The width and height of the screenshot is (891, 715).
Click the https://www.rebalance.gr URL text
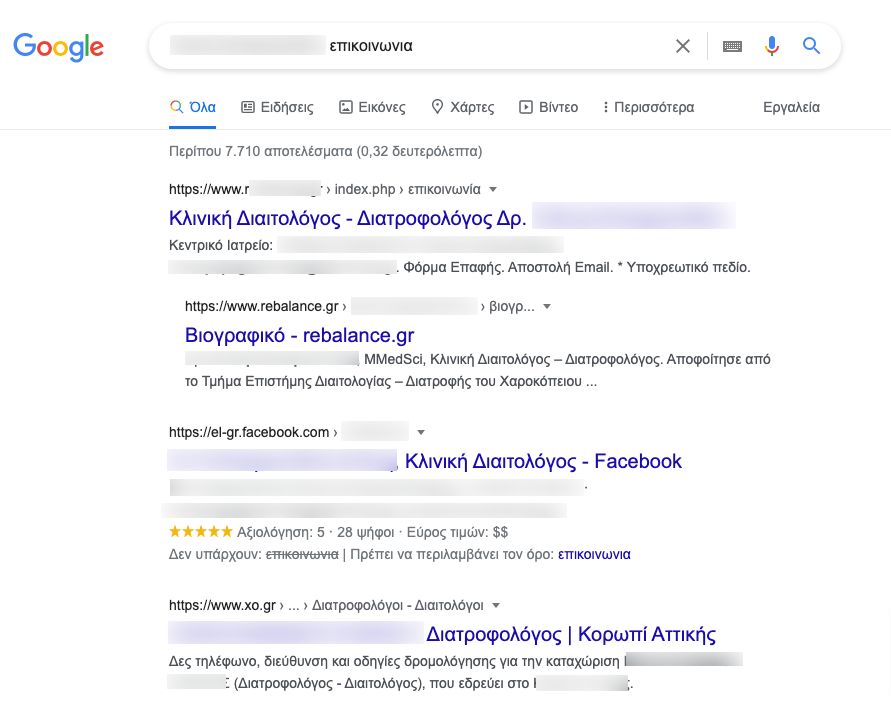coord(261,306)
